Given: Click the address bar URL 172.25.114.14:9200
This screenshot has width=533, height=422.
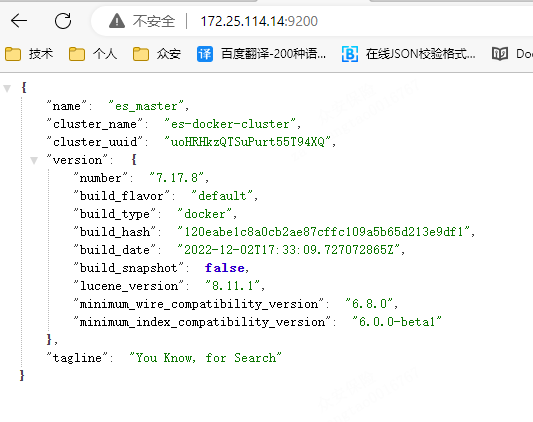Looking at the screenshot, I should tap(259, 21).
